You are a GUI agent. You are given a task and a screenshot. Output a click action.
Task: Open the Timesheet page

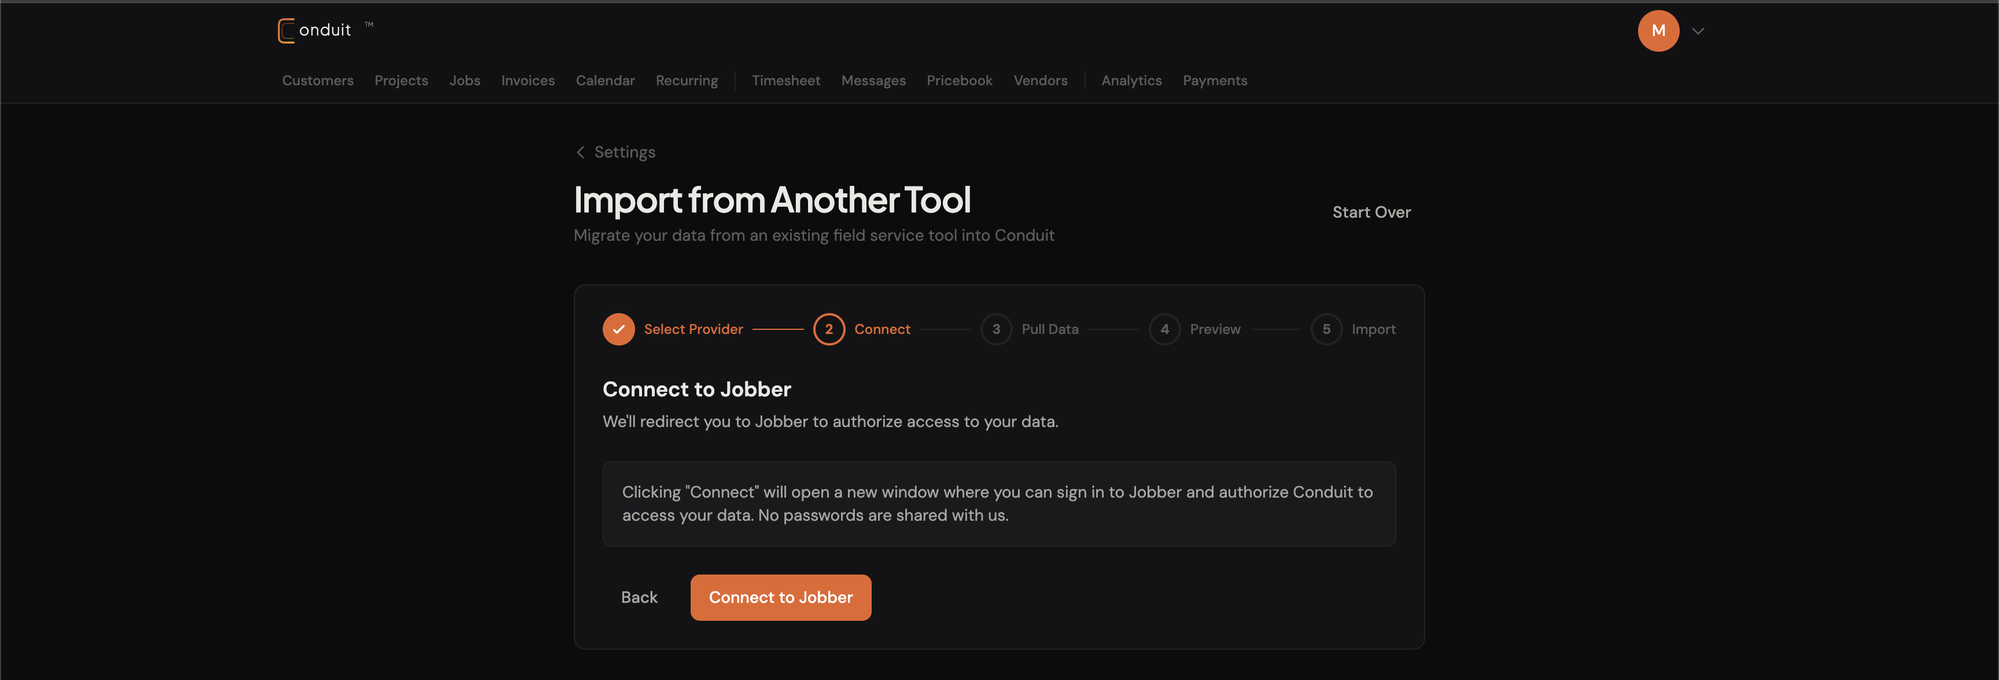[786, 81]
